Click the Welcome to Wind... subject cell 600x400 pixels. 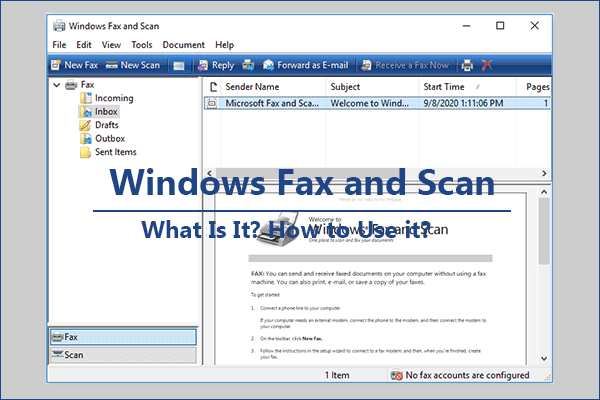(370, 103)
